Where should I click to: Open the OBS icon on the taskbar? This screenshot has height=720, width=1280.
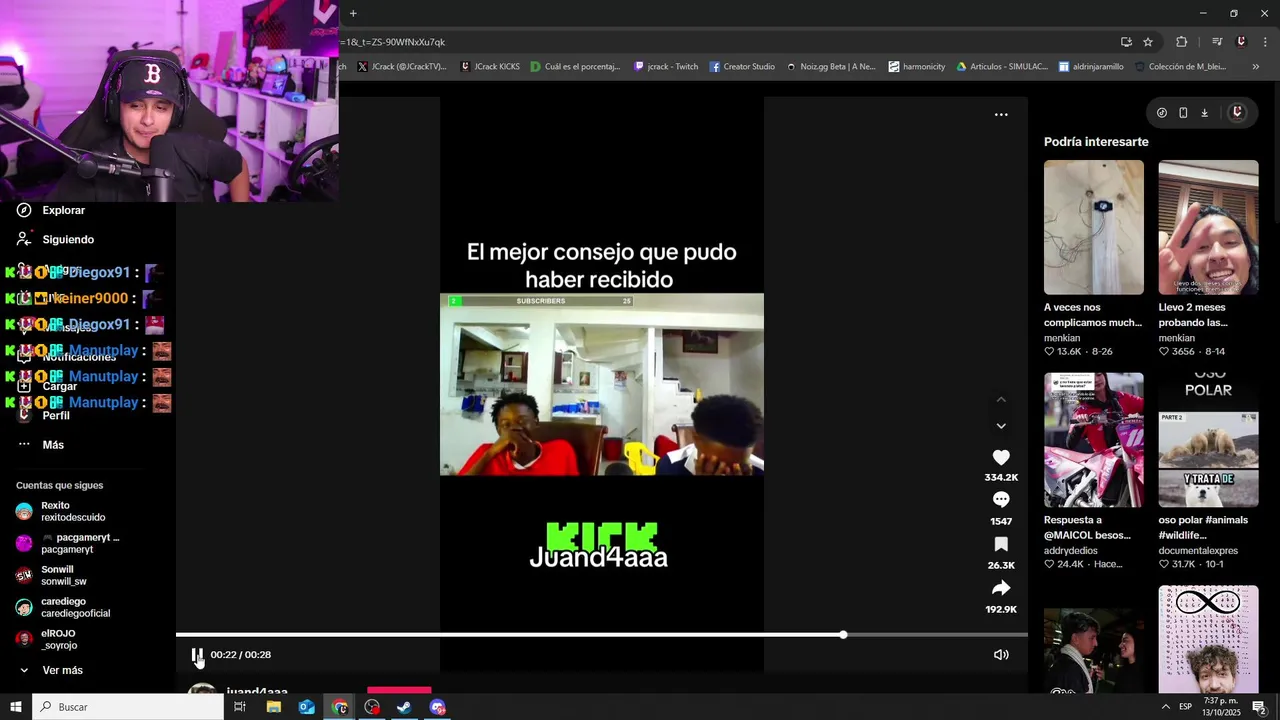pos(372,707)
